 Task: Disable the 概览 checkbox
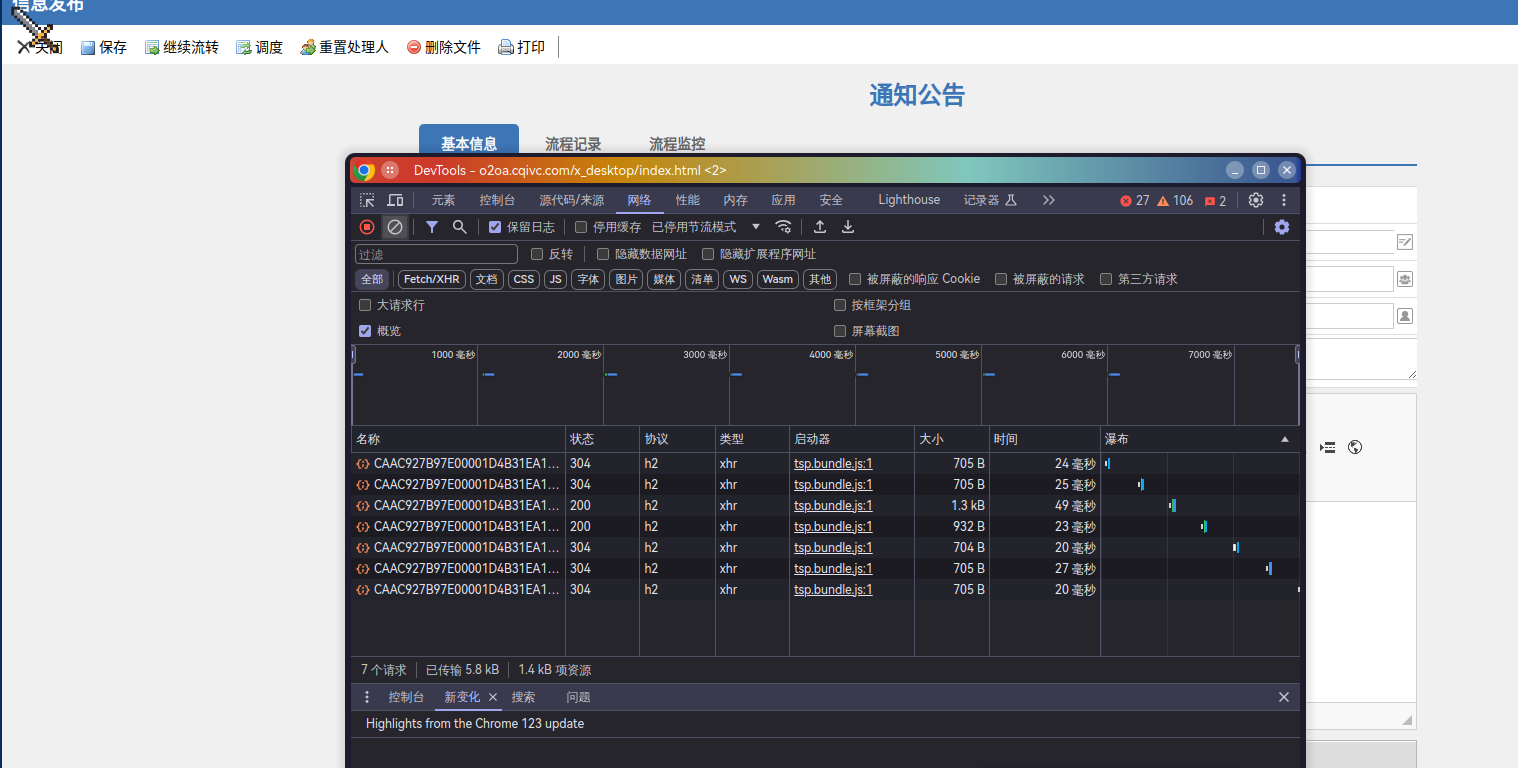365,331
